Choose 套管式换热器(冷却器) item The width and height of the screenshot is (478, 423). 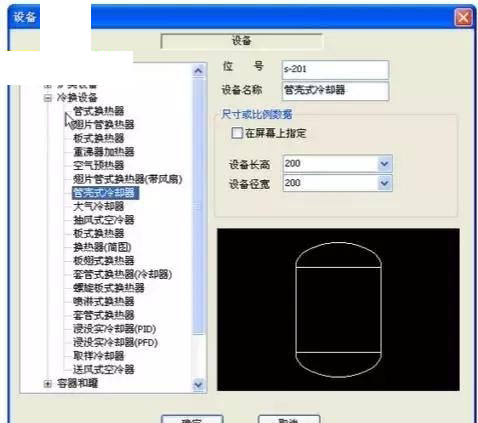[x=122, y=275]
